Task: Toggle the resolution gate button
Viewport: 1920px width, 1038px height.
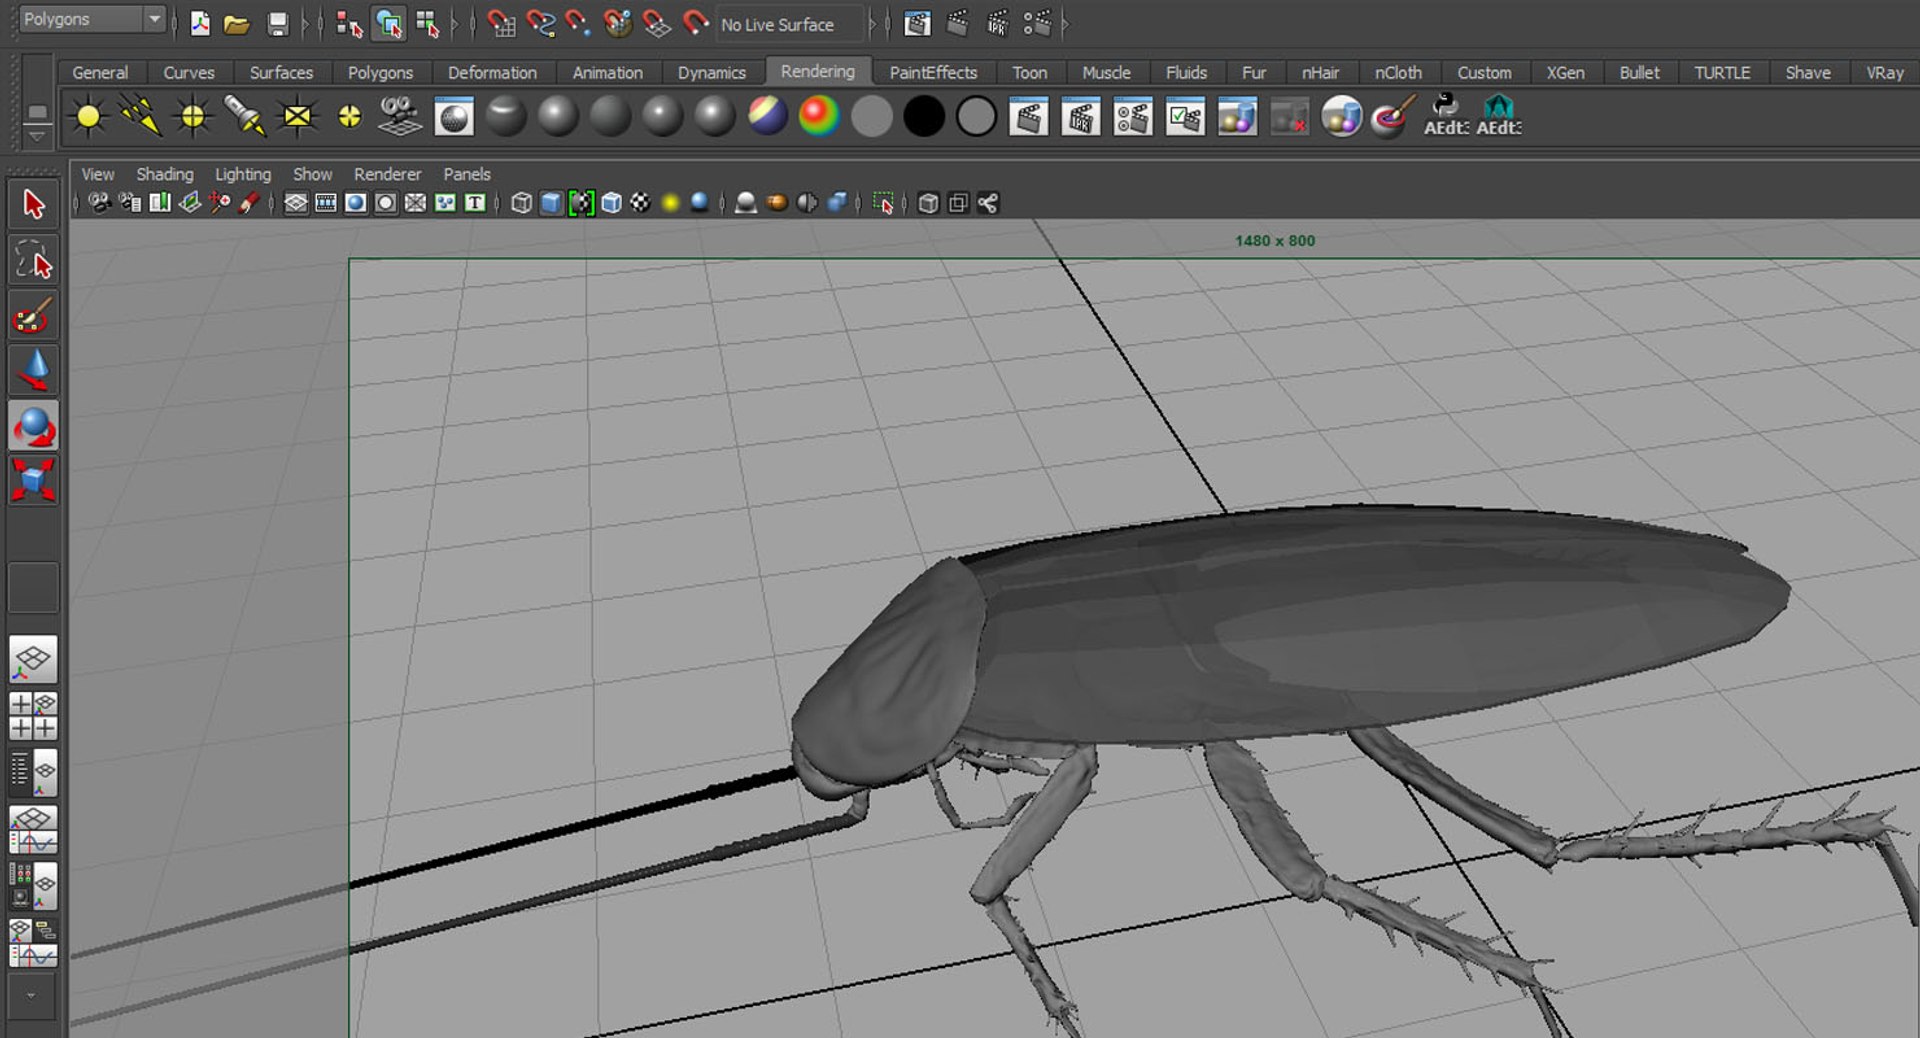Action: click(355, 203)
